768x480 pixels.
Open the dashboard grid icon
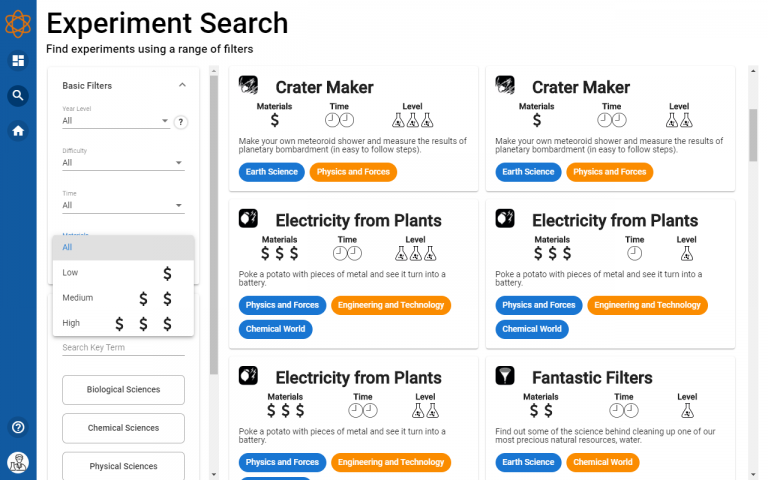(18, 61)
